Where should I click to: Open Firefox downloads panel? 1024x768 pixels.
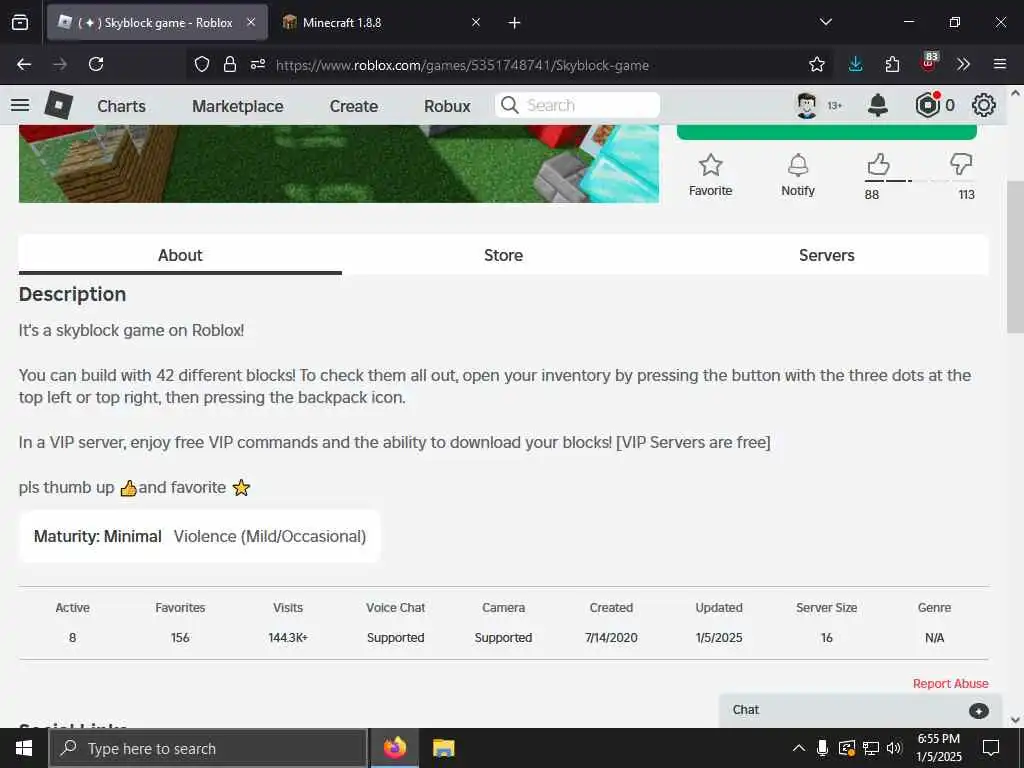tap(856, 64)
